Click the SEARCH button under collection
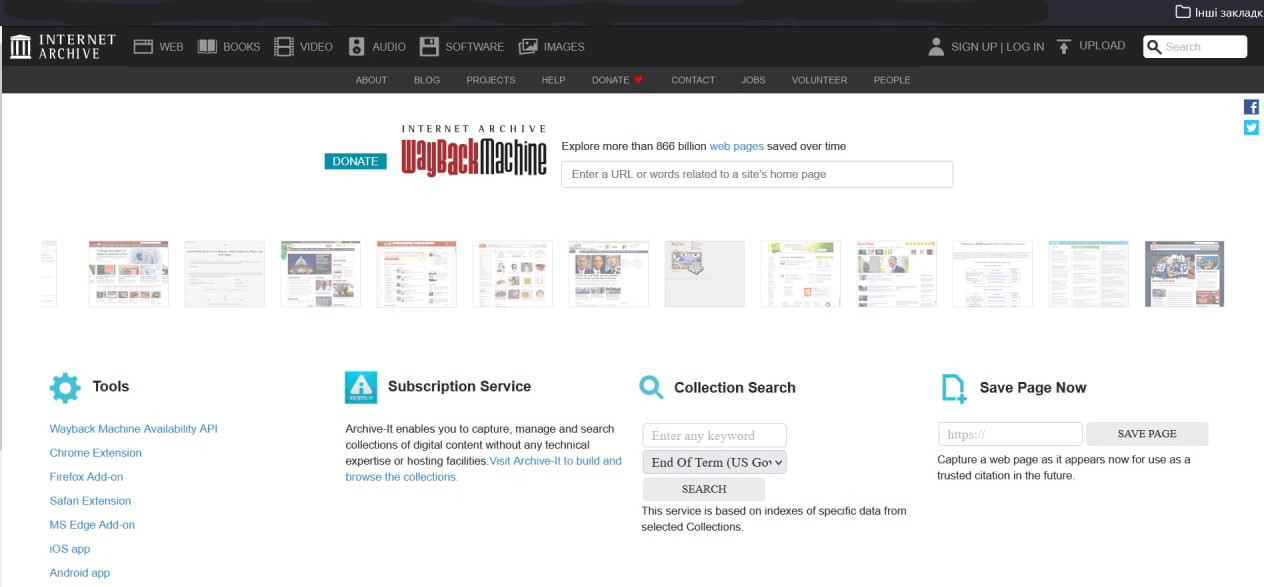Viewport: 1264px width, 587px height. (x=704, y=489)
